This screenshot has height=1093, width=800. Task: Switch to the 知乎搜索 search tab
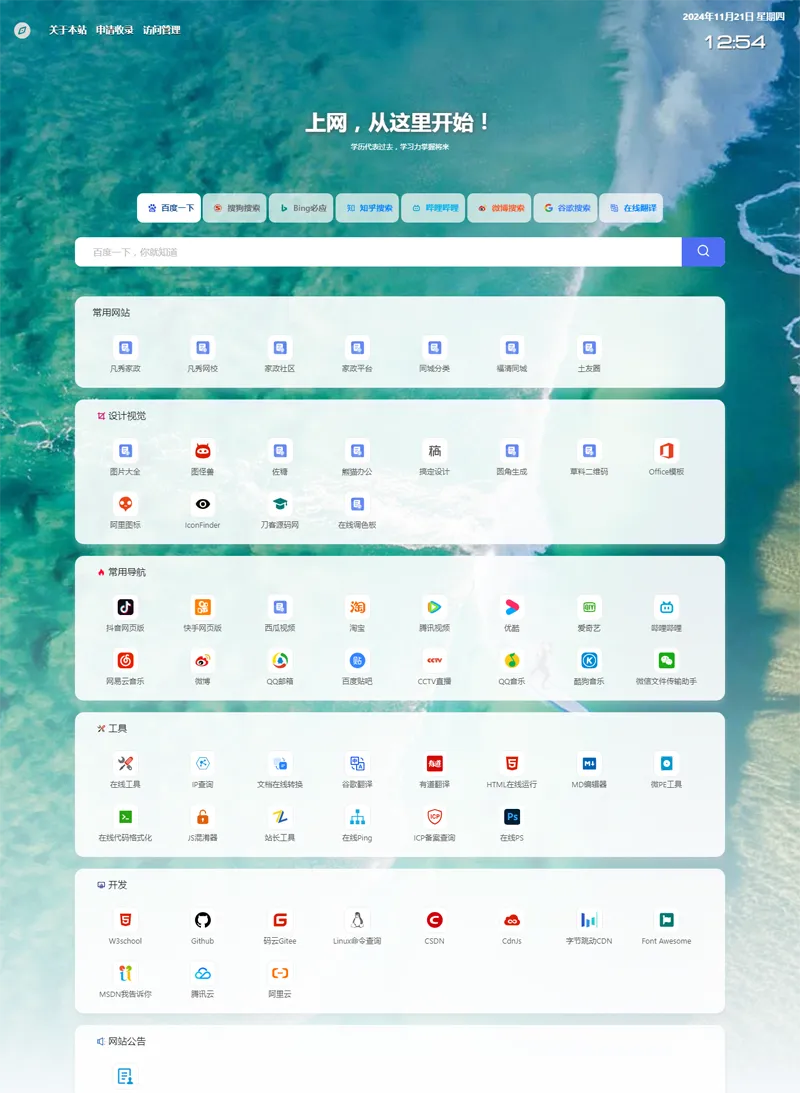click(x=367, y=208)
